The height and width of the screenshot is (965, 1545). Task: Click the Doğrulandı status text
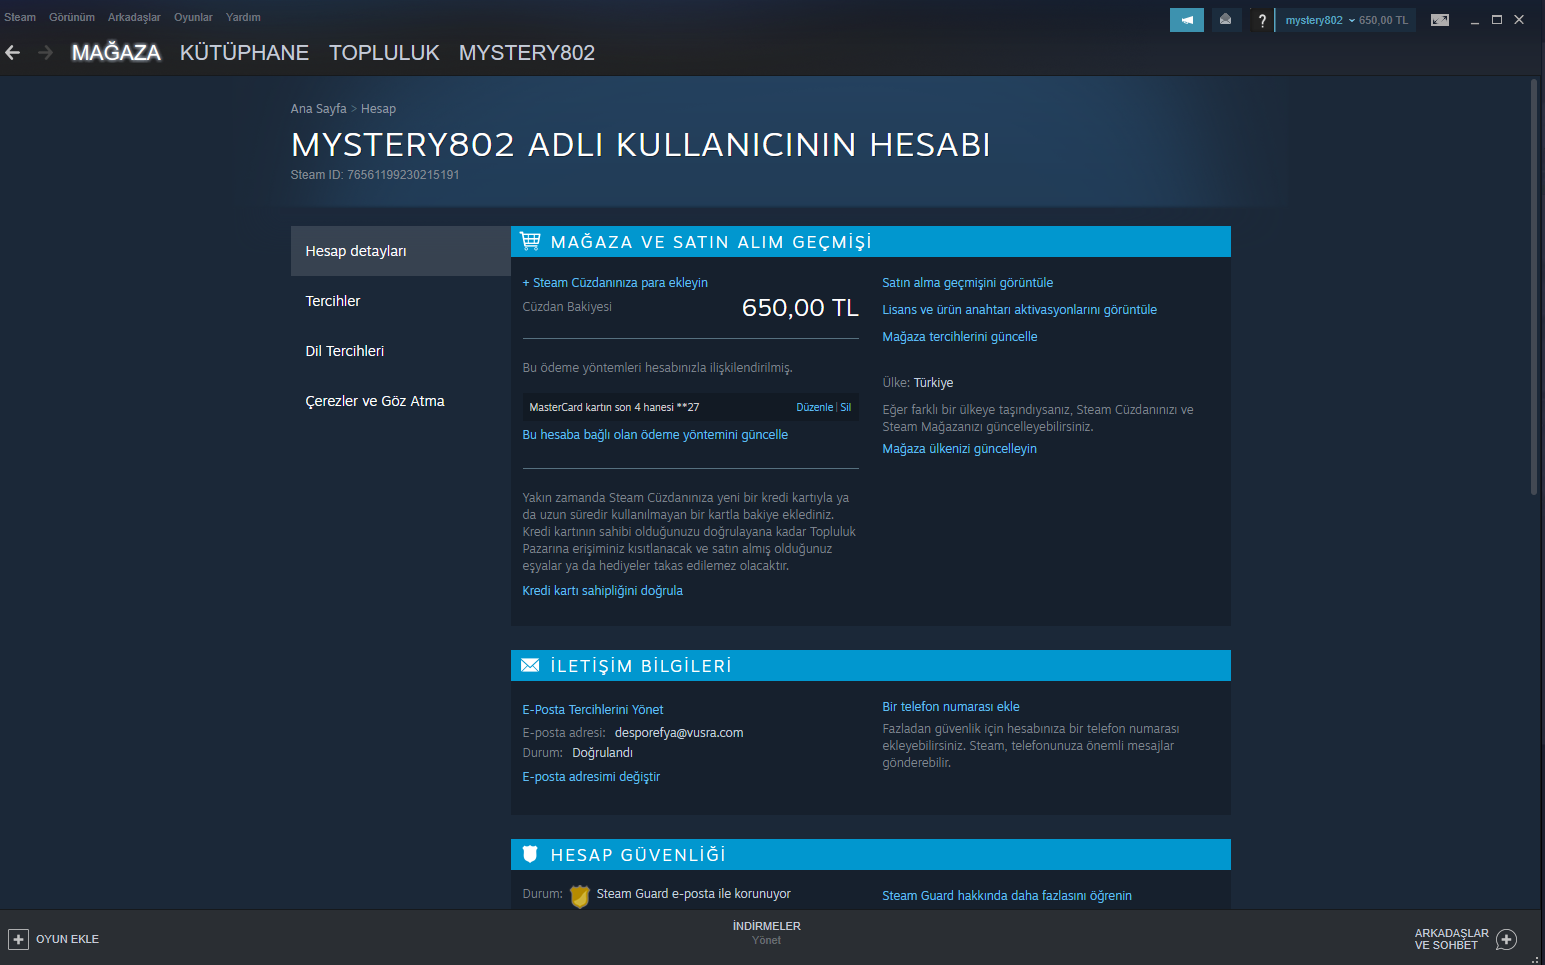click(602, 753)
